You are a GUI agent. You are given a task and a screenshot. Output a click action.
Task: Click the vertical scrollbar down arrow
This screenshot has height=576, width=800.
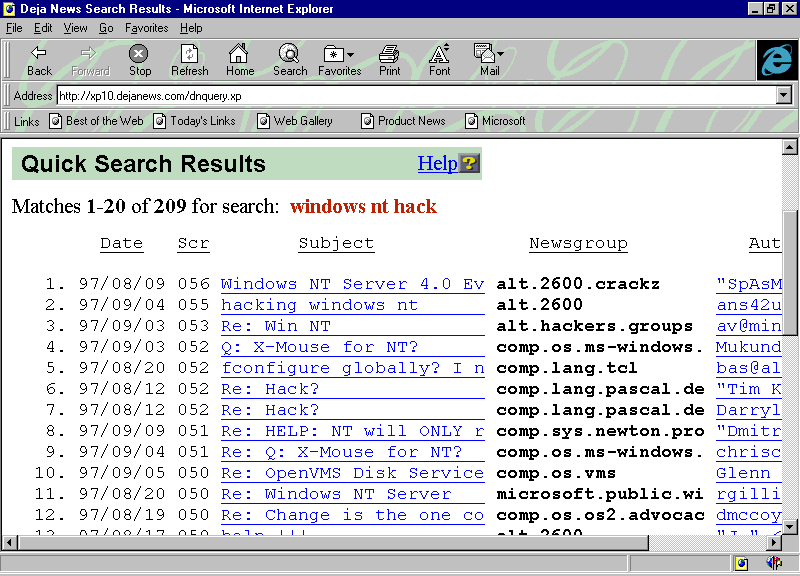[790, 525]
